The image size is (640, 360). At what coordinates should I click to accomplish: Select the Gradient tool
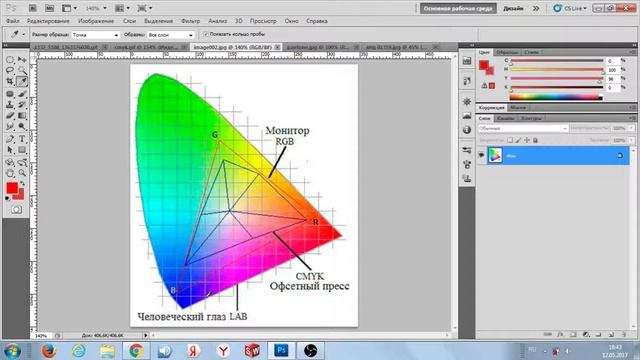coord(22,116)
